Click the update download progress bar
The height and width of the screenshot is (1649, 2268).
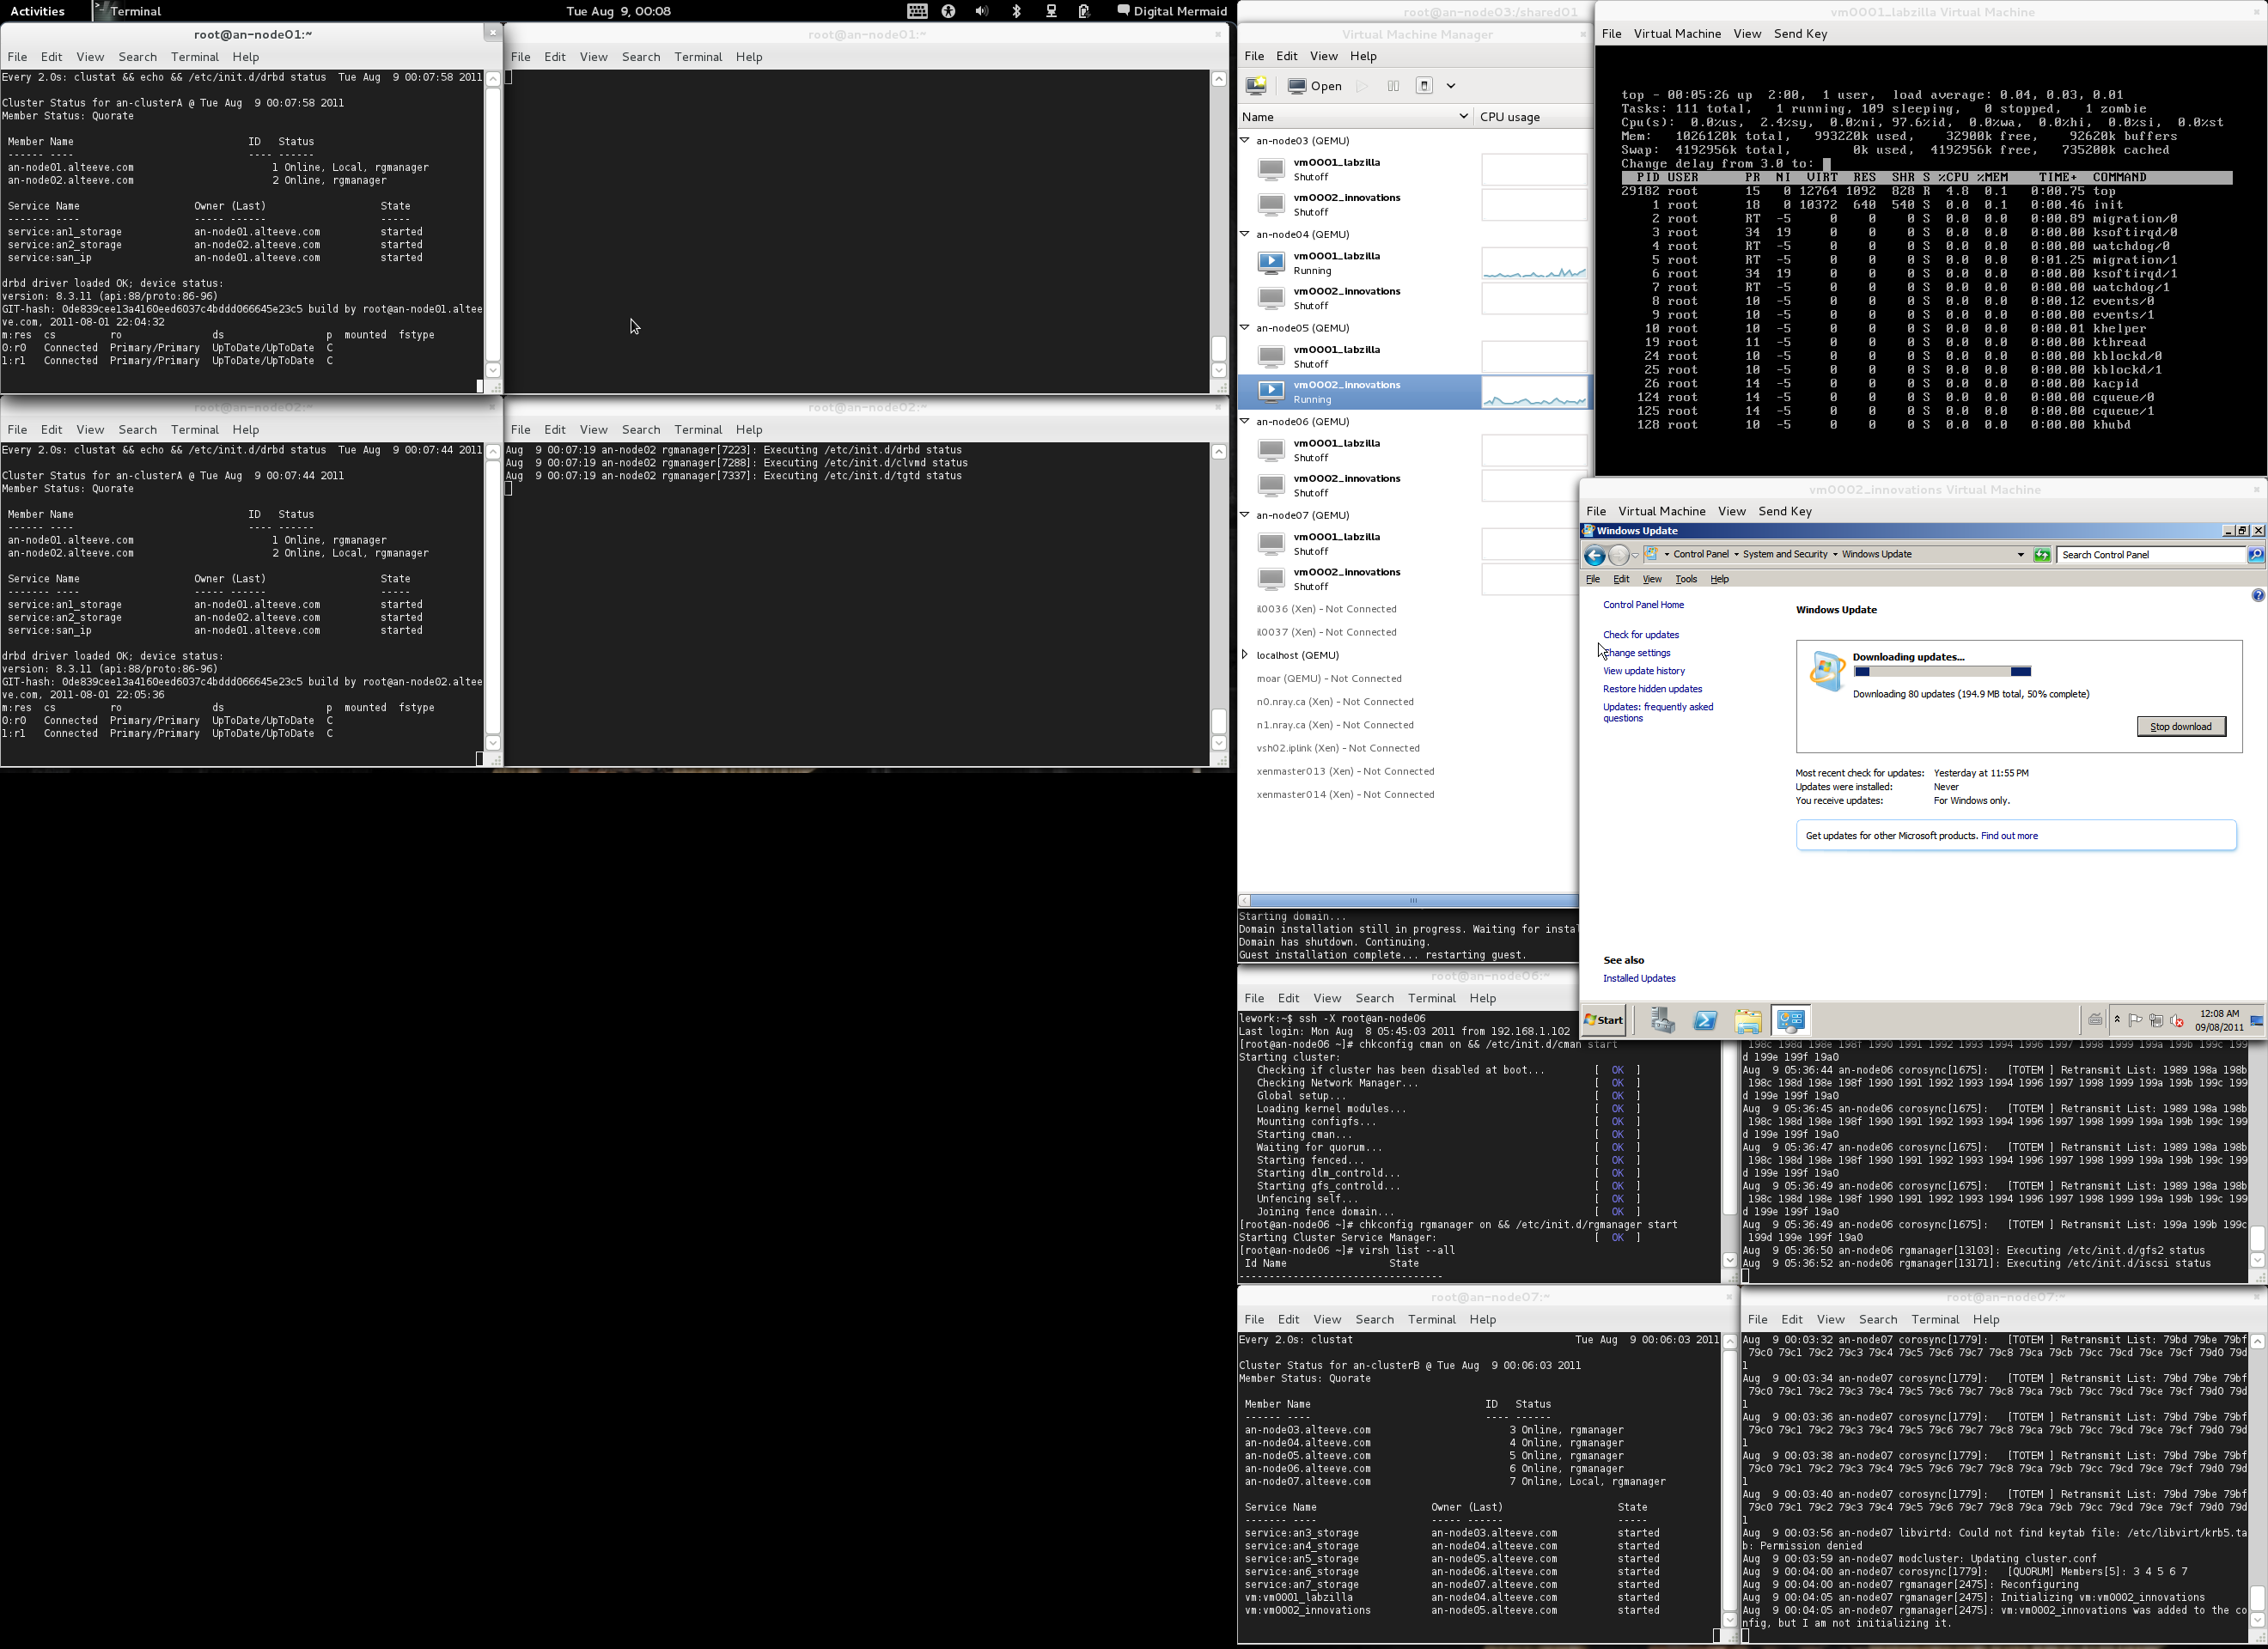click(x=1942, y=672)
